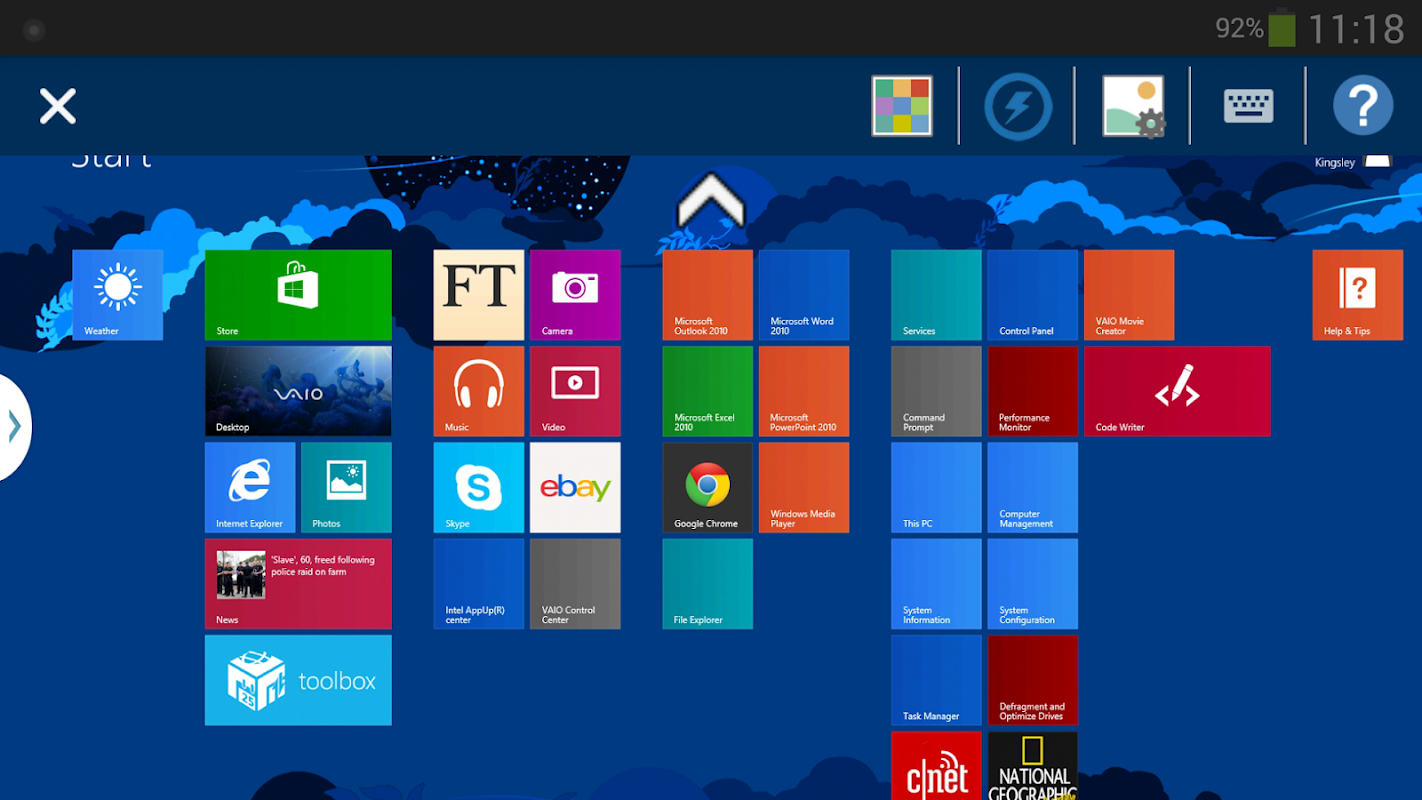The width and height of the screenshot is (1422, 800).
Task: Open the Store tile
Action: [298, 295]
